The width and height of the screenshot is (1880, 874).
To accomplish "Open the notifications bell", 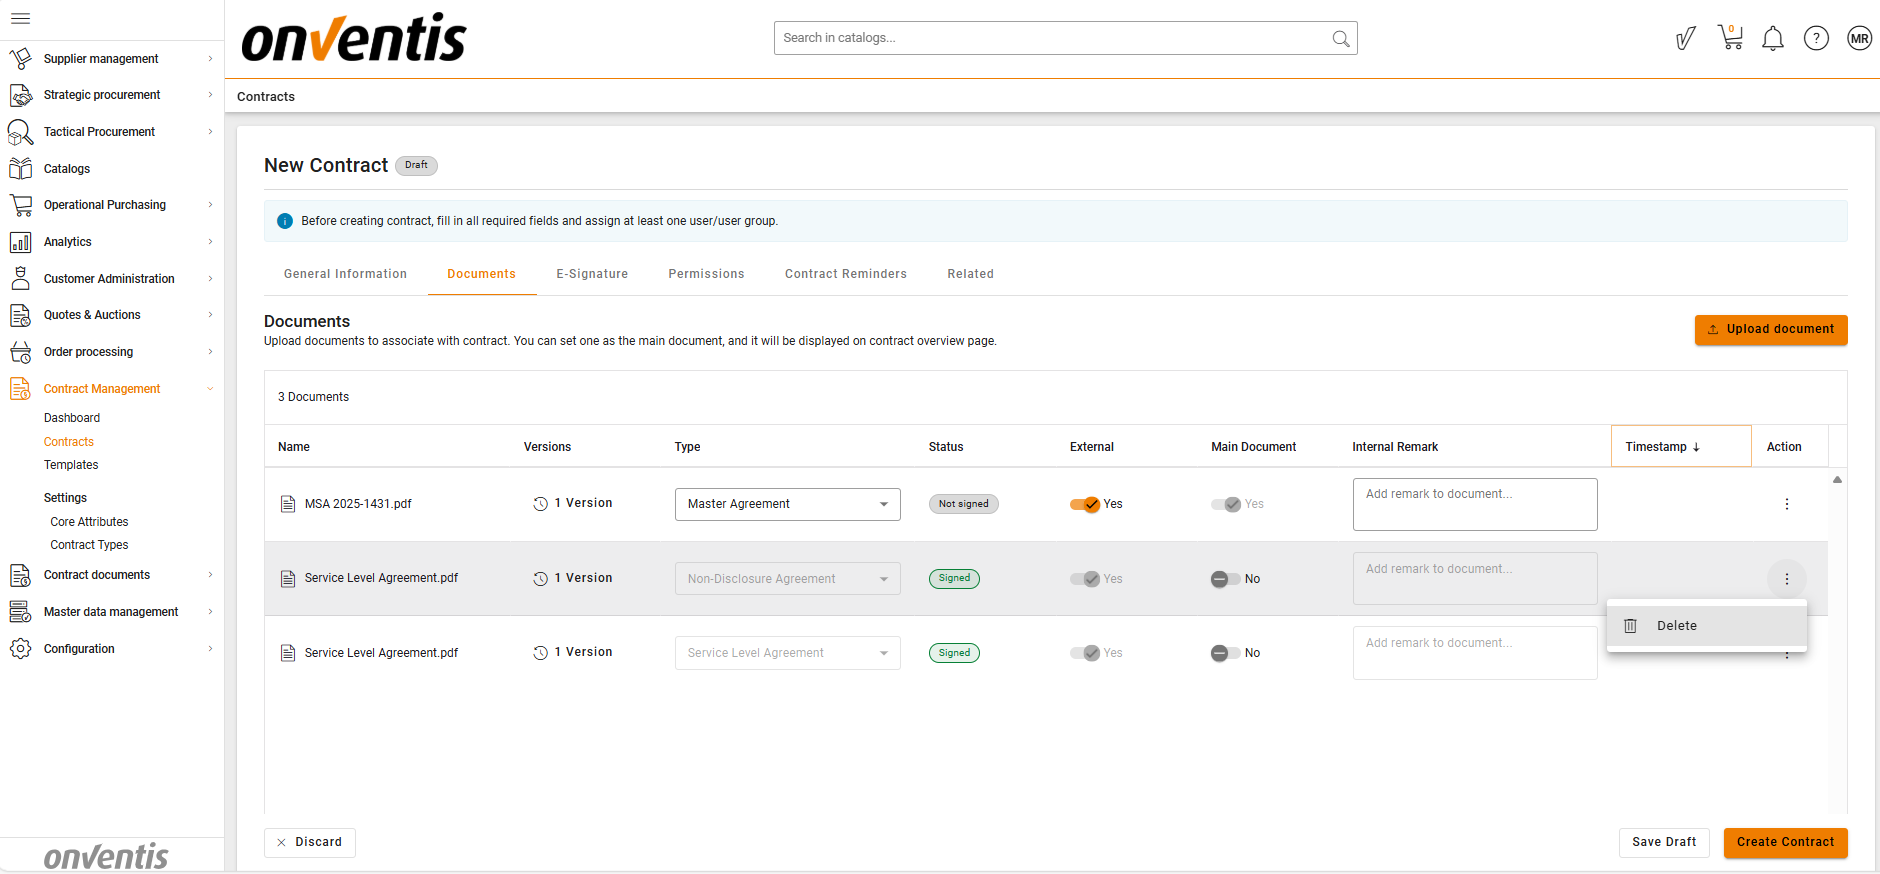I will (x=1772, y=39).
